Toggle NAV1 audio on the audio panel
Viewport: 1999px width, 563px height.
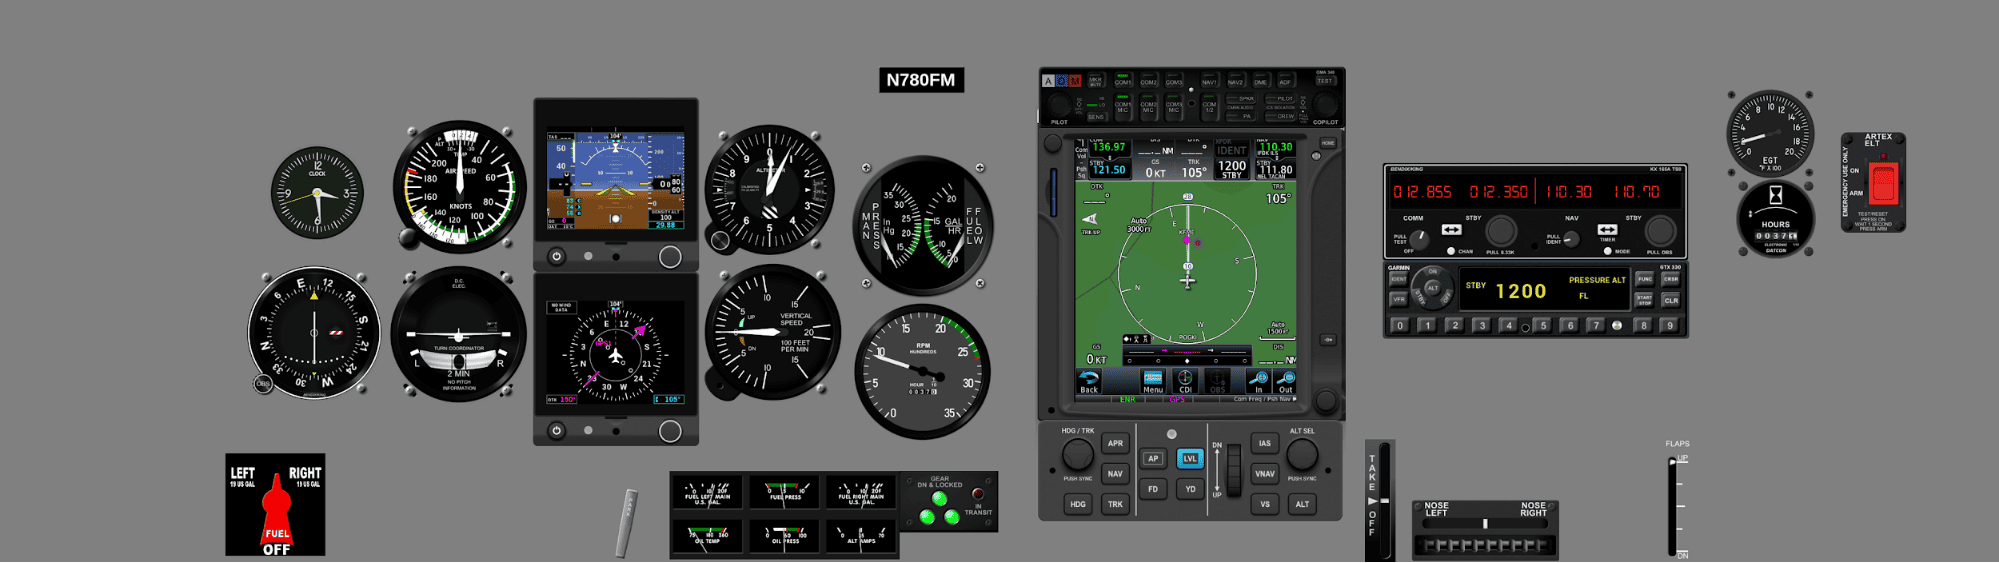1209,80
